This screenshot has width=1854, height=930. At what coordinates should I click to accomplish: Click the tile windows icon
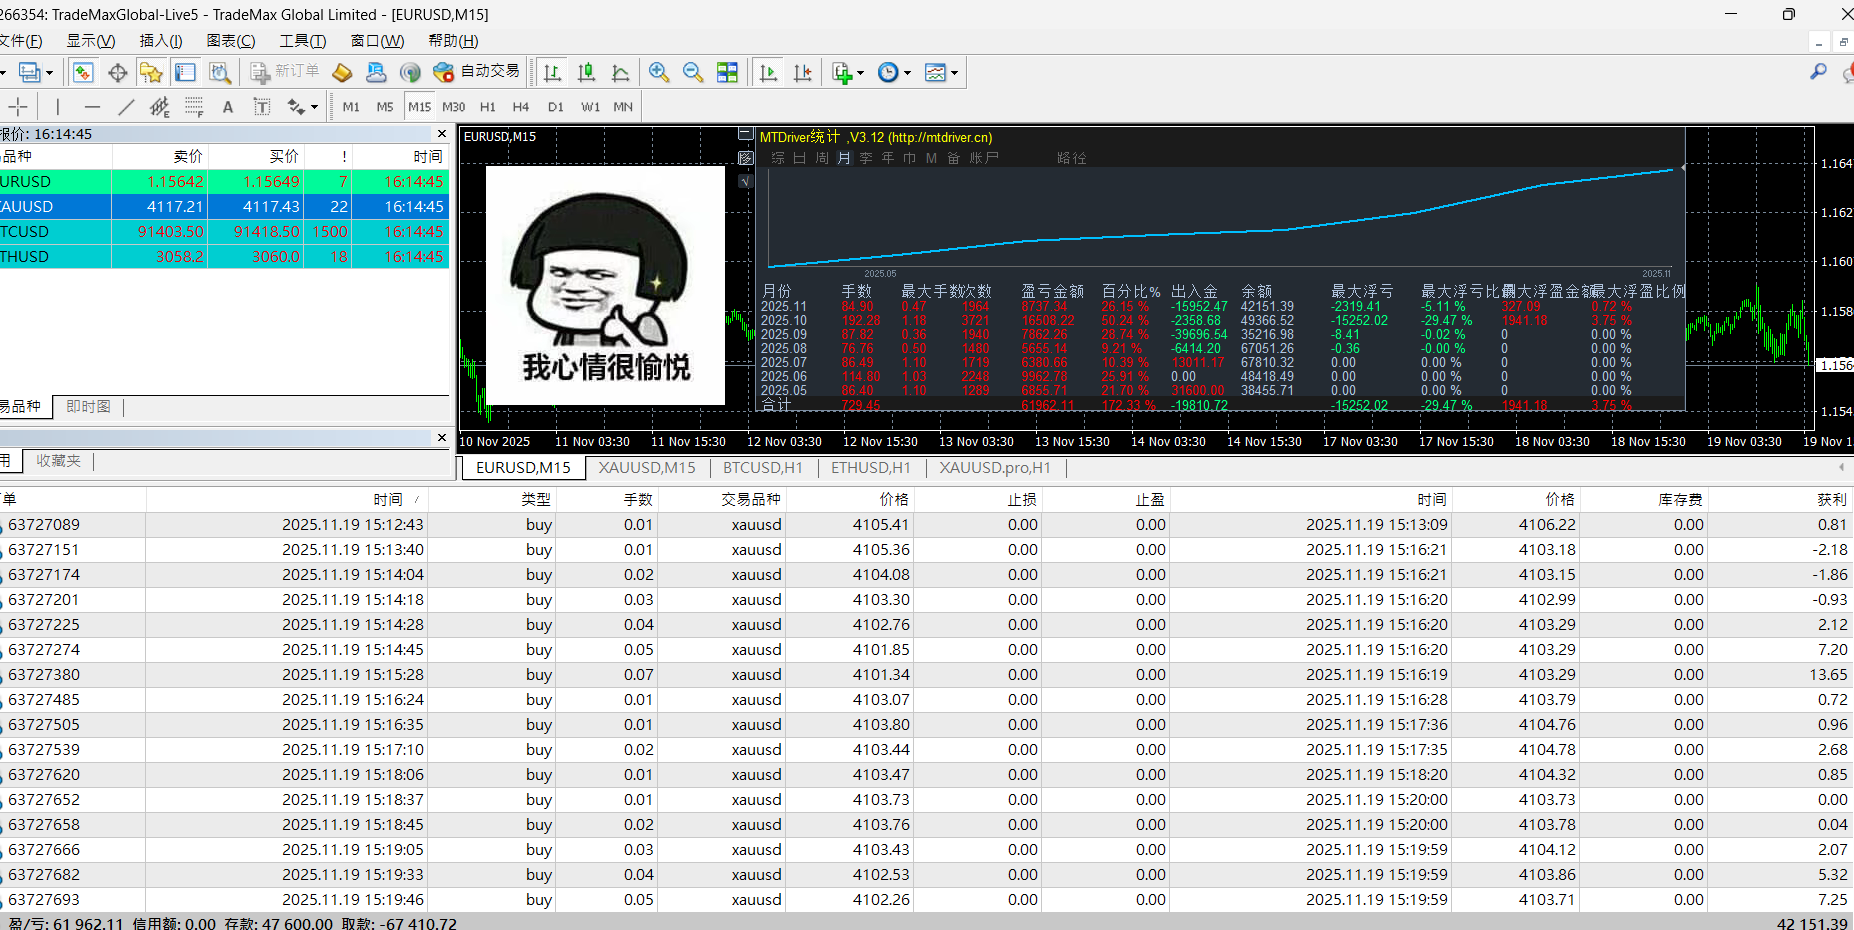(x=727, y=72)
